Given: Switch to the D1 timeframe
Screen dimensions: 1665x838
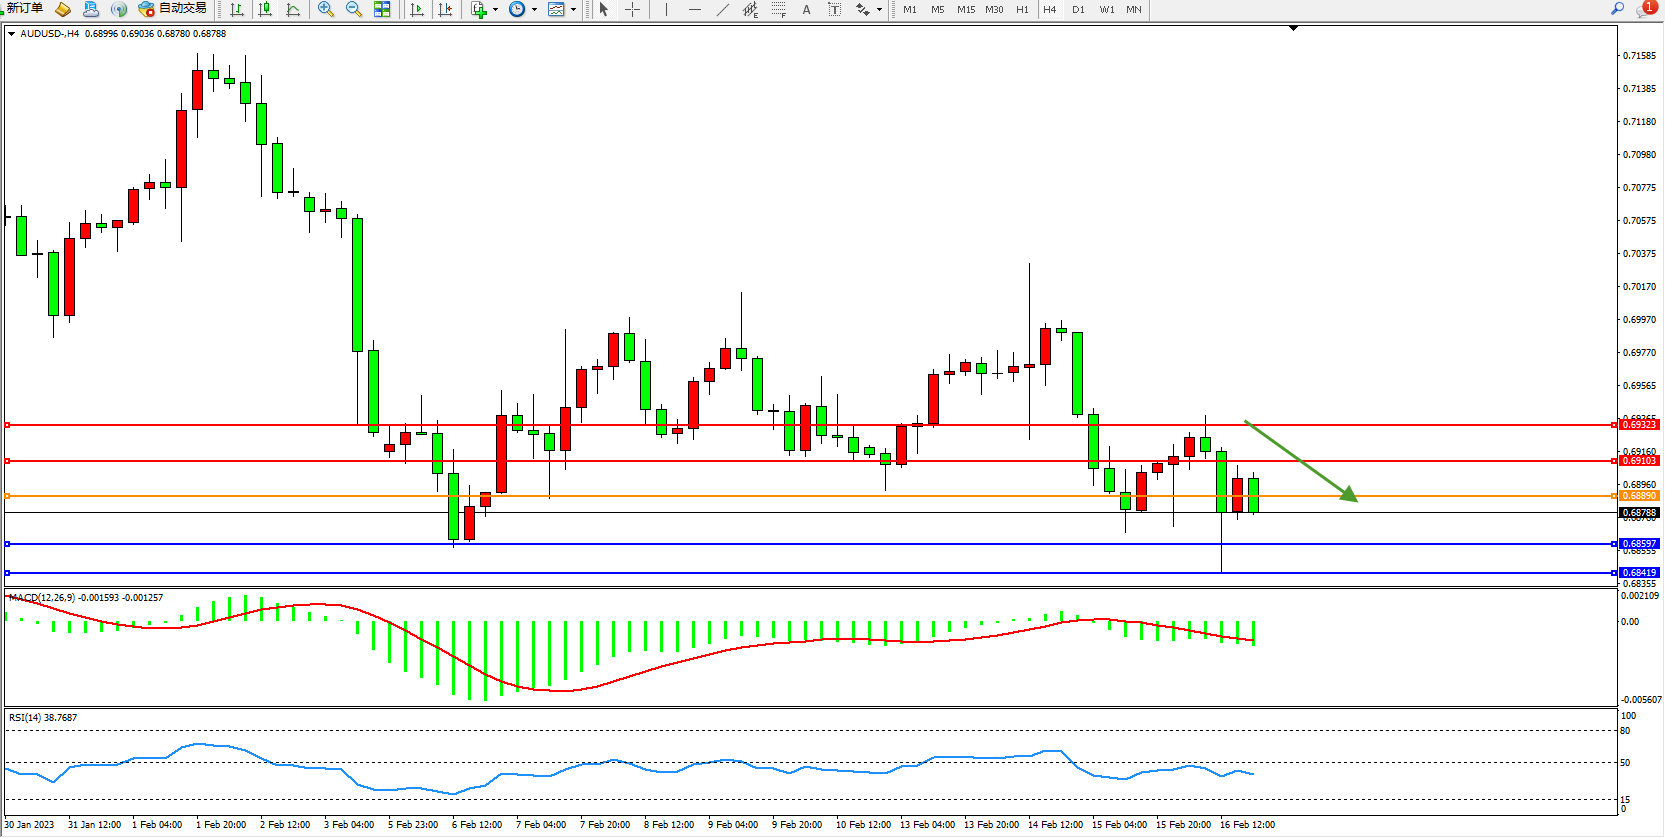Looking at the screenshot, I should [1078, 9].
